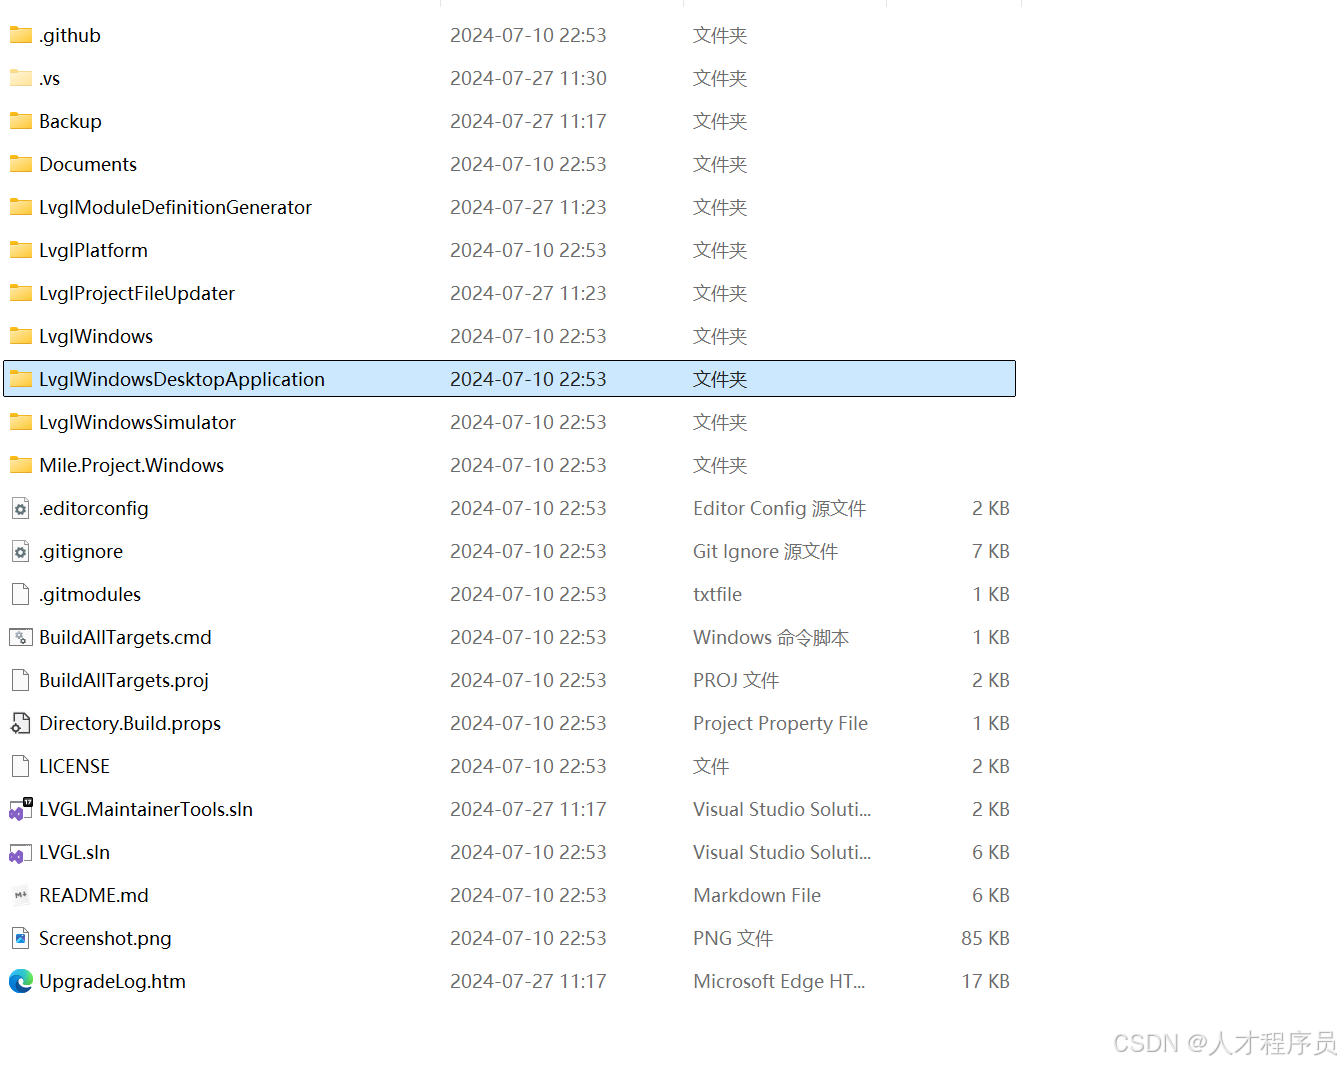Click the .github folder icon
Viewport: 1341px width, 1065px height.
click(x=21, y=35)
